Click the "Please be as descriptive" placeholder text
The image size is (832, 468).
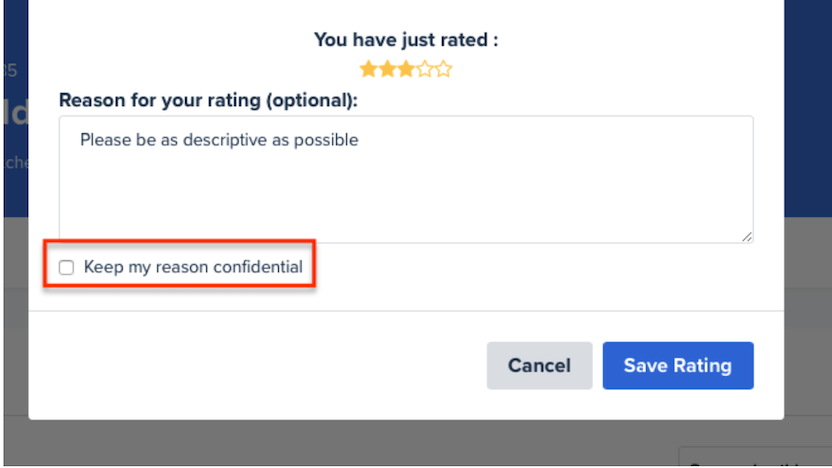coord(219,140)
